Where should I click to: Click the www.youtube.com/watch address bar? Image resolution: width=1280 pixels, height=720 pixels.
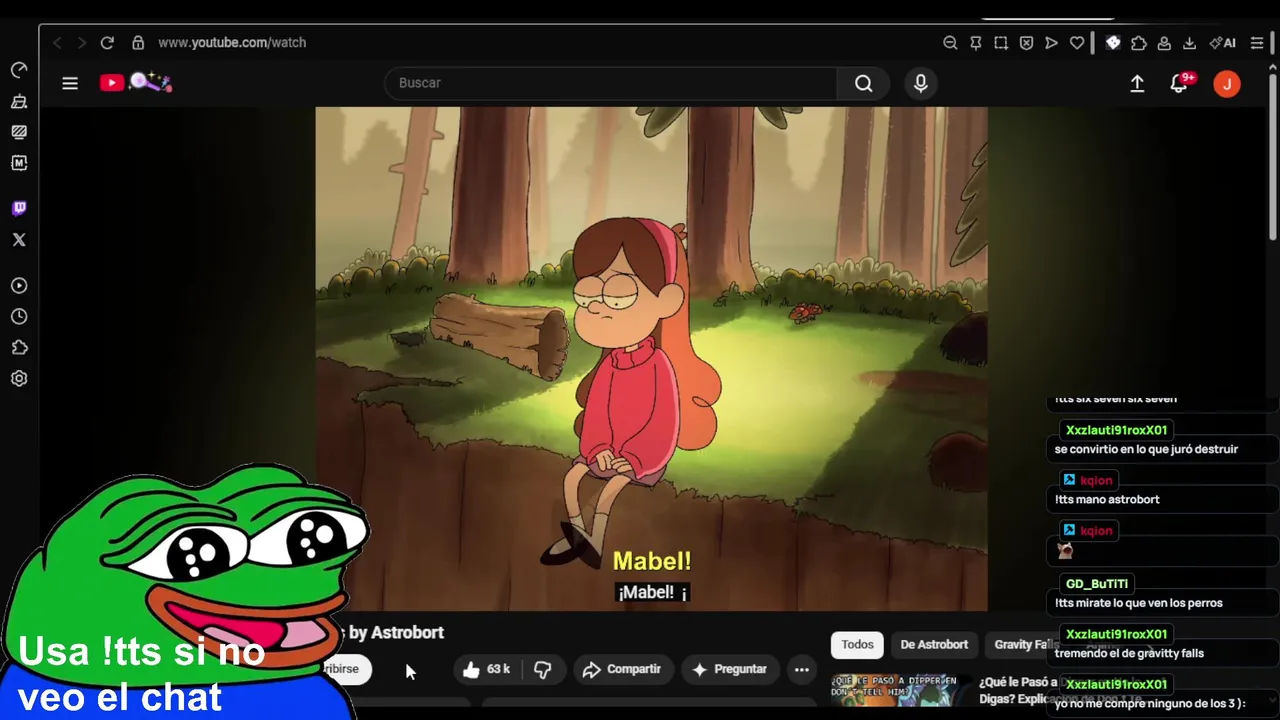coord(232,43)
